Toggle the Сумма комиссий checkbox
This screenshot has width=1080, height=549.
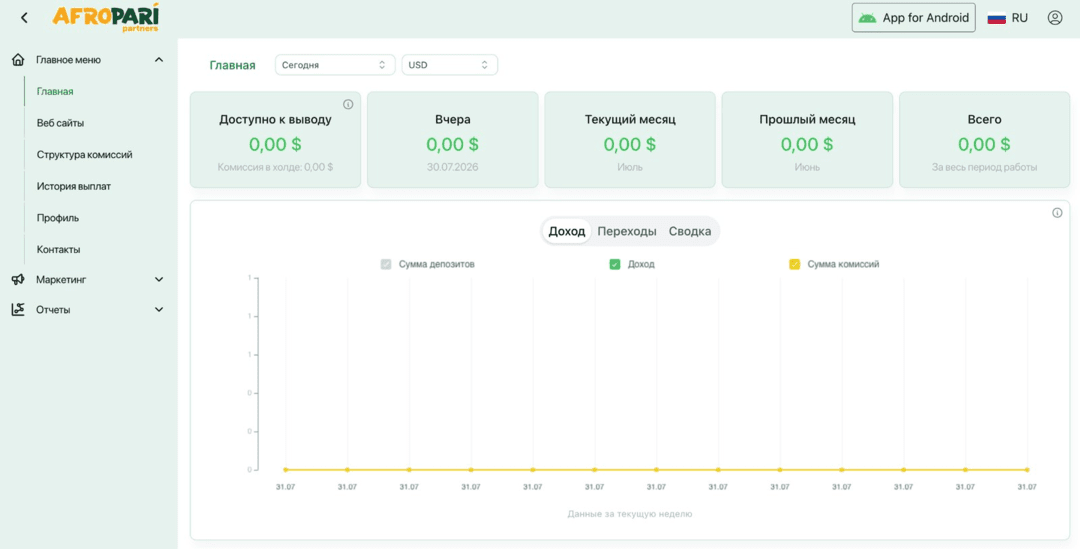tap(795, 265)
